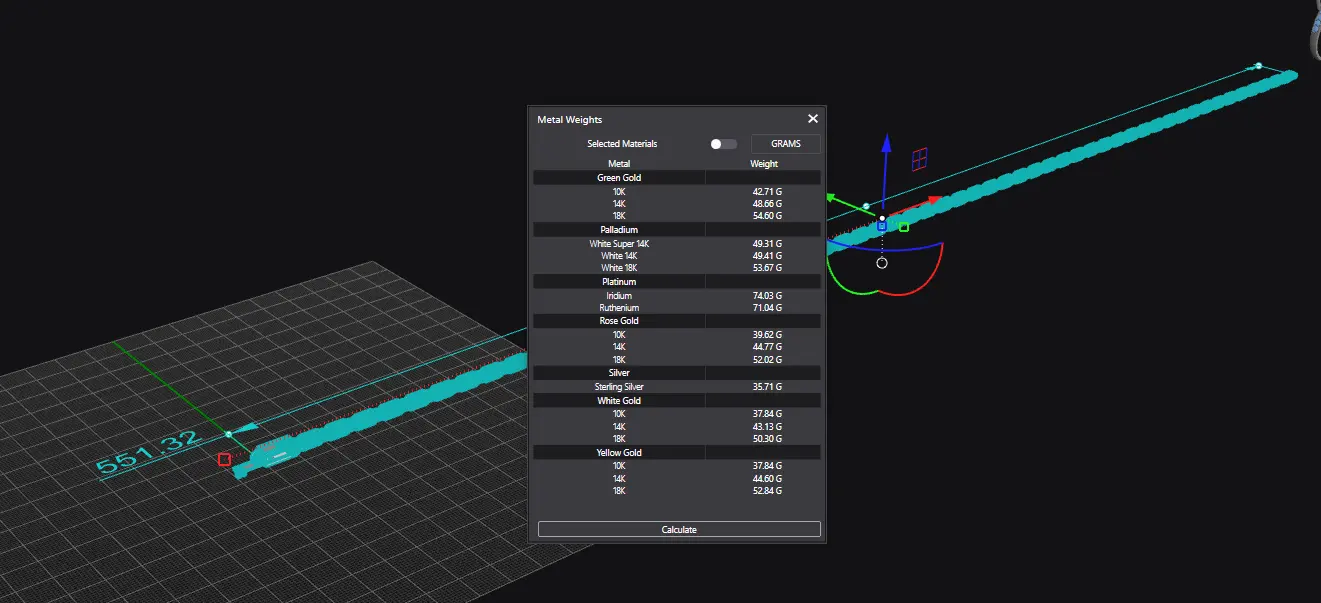
Task: Click the White Gold 18K row label
Action: pos(619,439)
